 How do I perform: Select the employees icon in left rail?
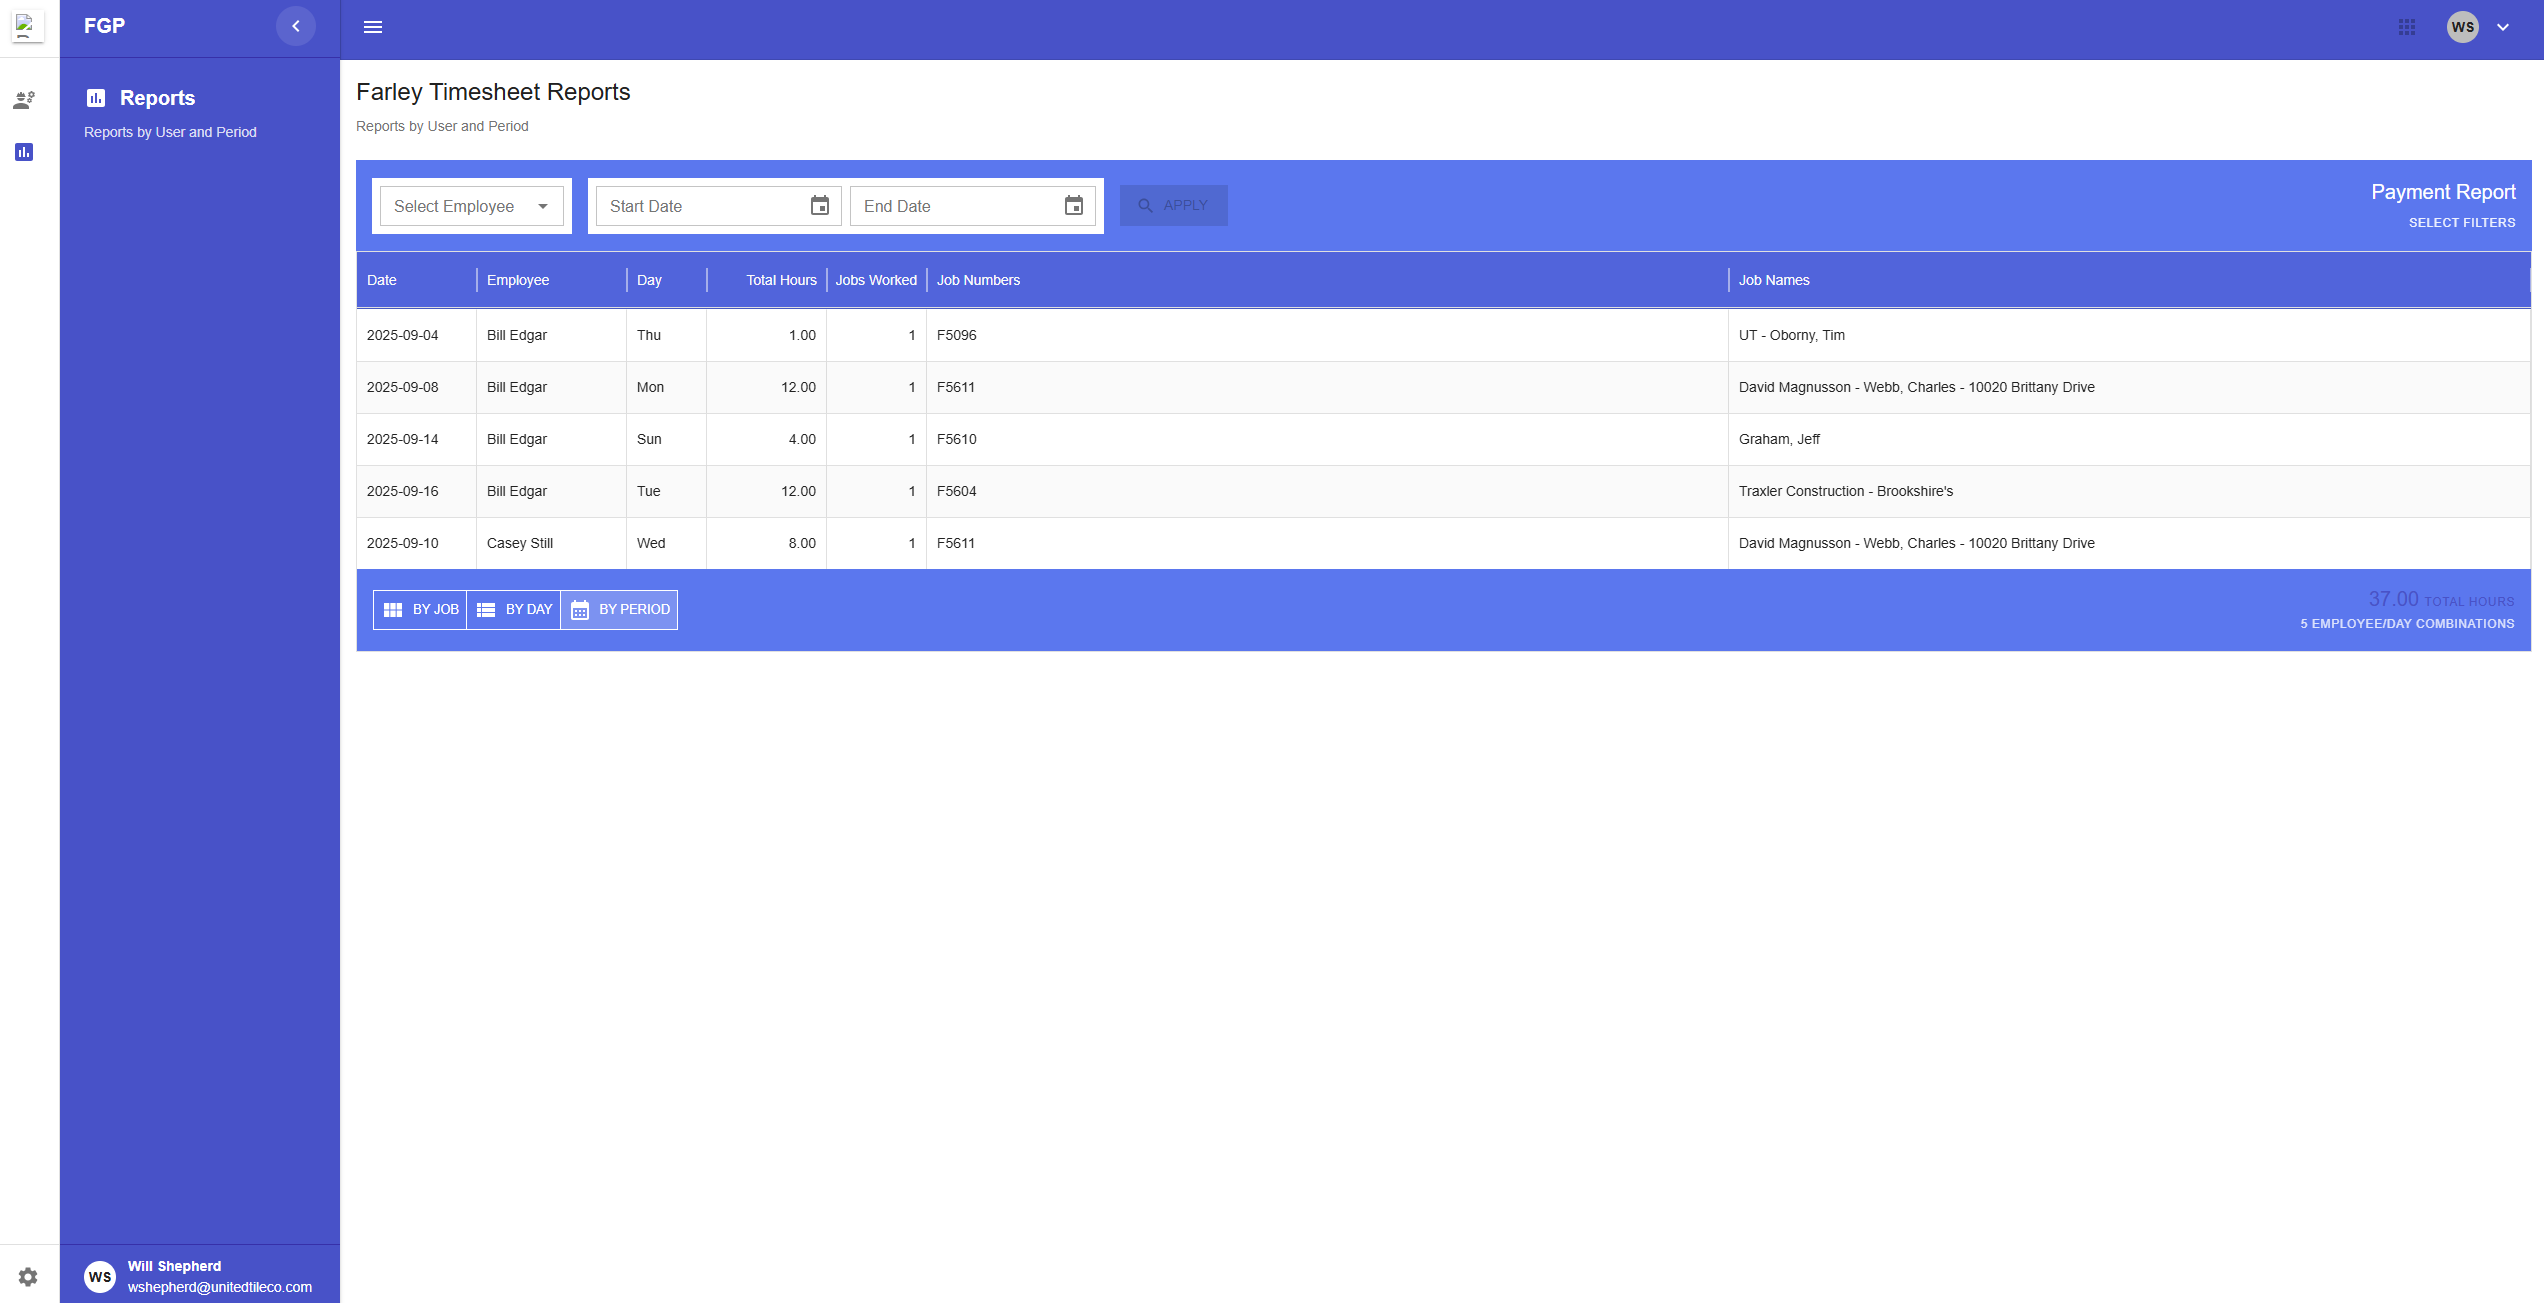(x=24, y=99)
